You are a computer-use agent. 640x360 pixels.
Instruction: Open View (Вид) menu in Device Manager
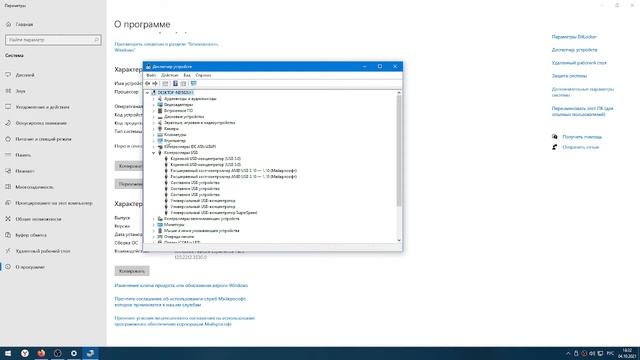(x=187, y=75)
